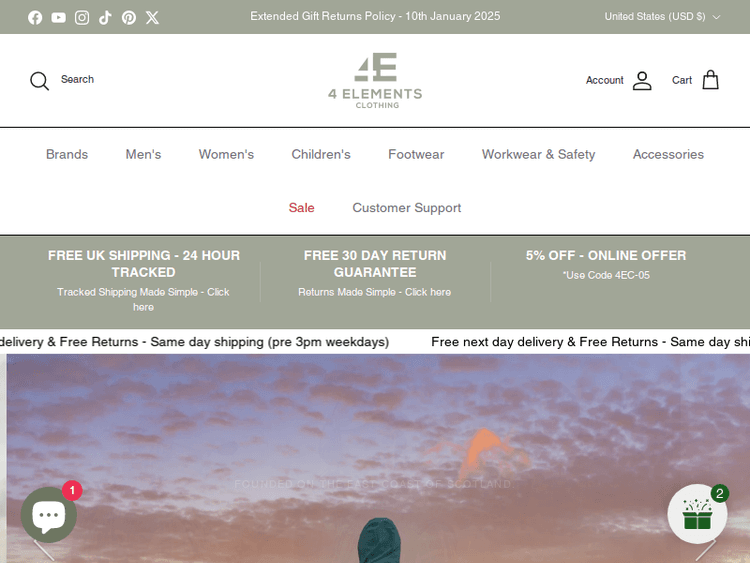Viewport: 750px width, 563px height.
Task: Open the Pinterest icon link
Action: (x=129, y=18)
